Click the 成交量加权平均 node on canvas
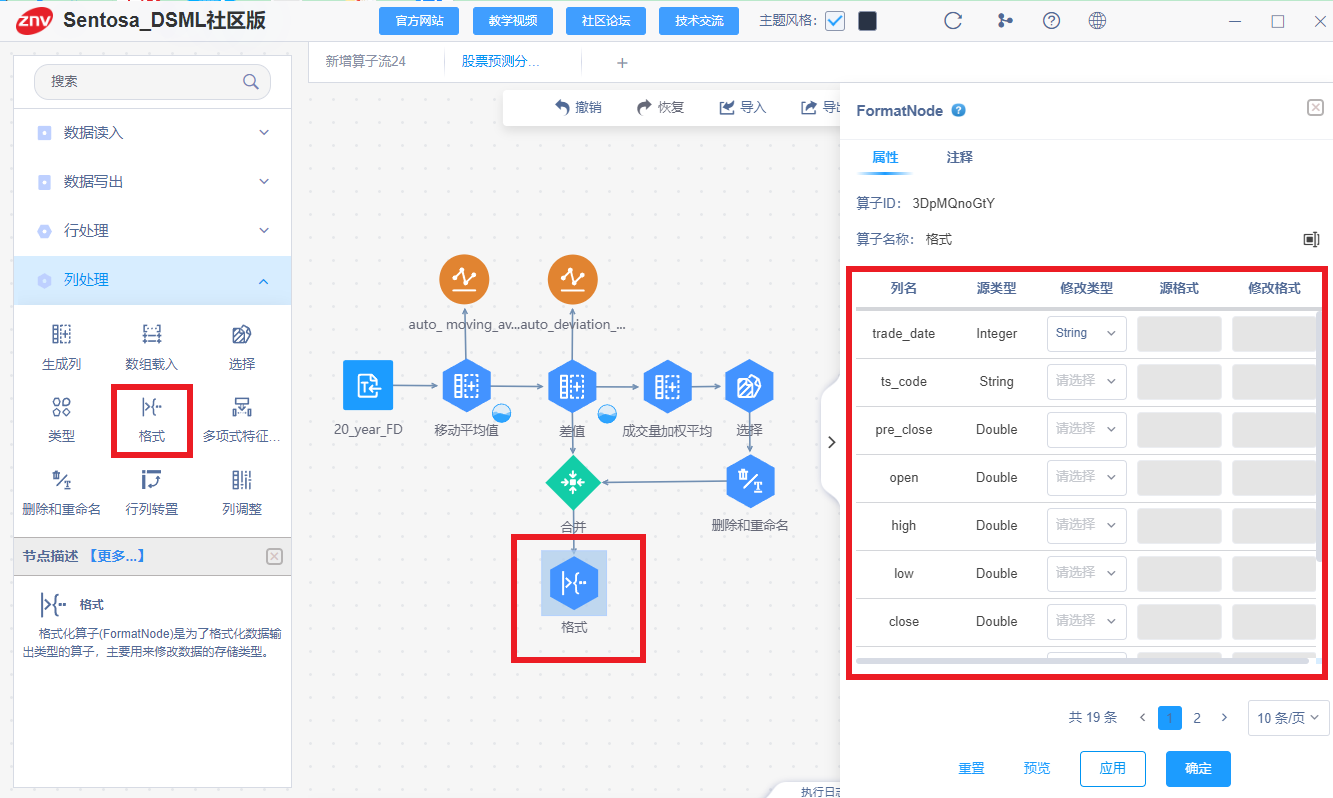This screenshot has width=1333, height=798. coord(667,385)
